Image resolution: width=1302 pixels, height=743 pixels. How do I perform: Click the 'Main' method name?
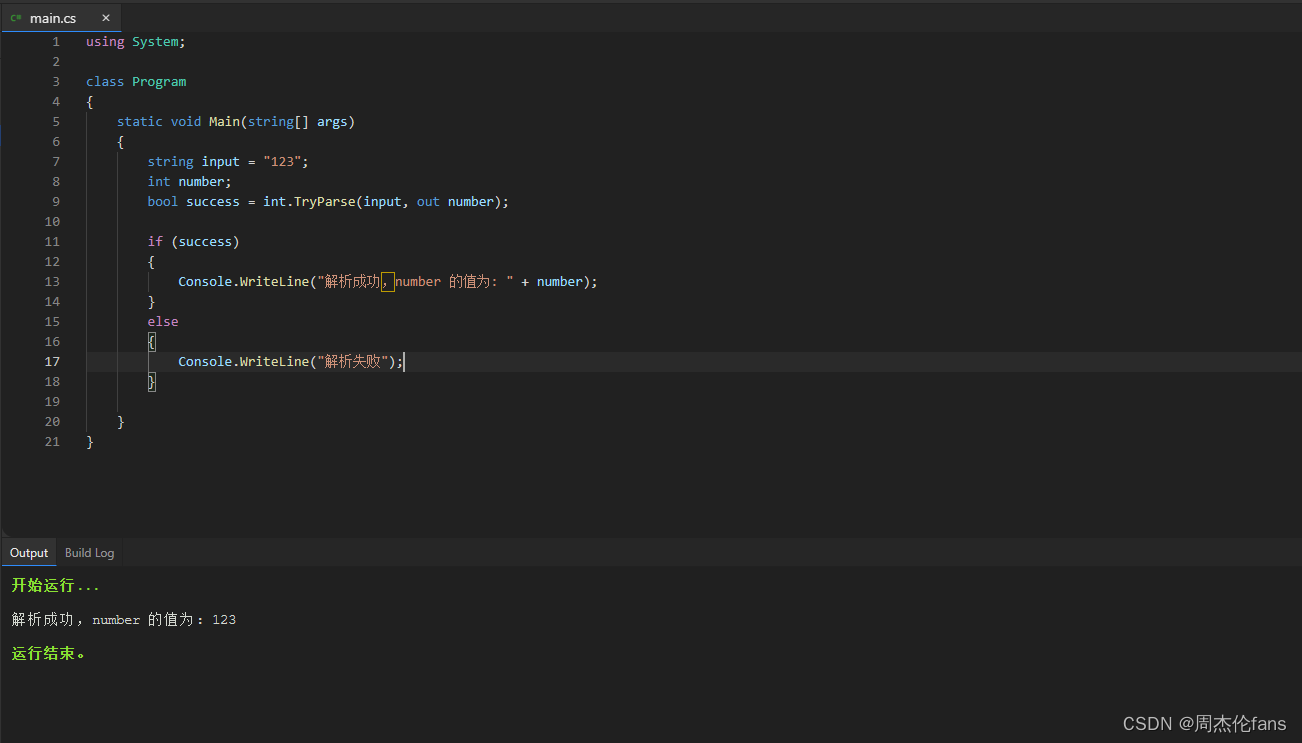[x=224, y=122]
